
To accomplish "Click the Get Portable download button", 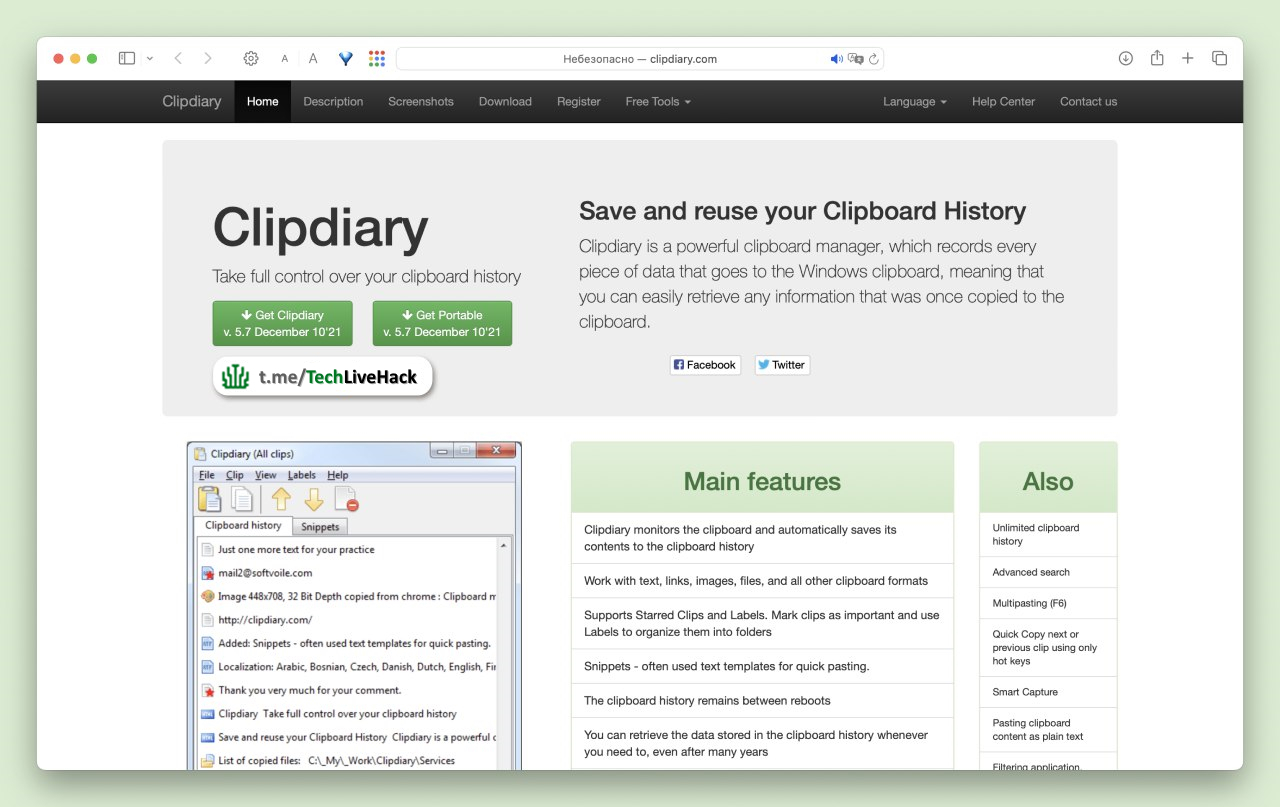I will [442, 323].
